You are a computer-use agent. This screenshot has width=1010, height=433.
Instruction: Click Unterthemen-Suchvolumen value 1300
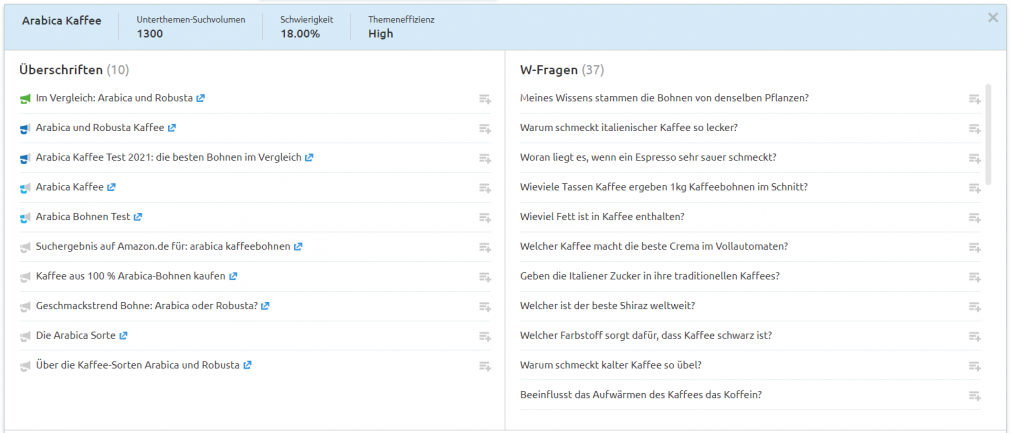click(149, 34)
